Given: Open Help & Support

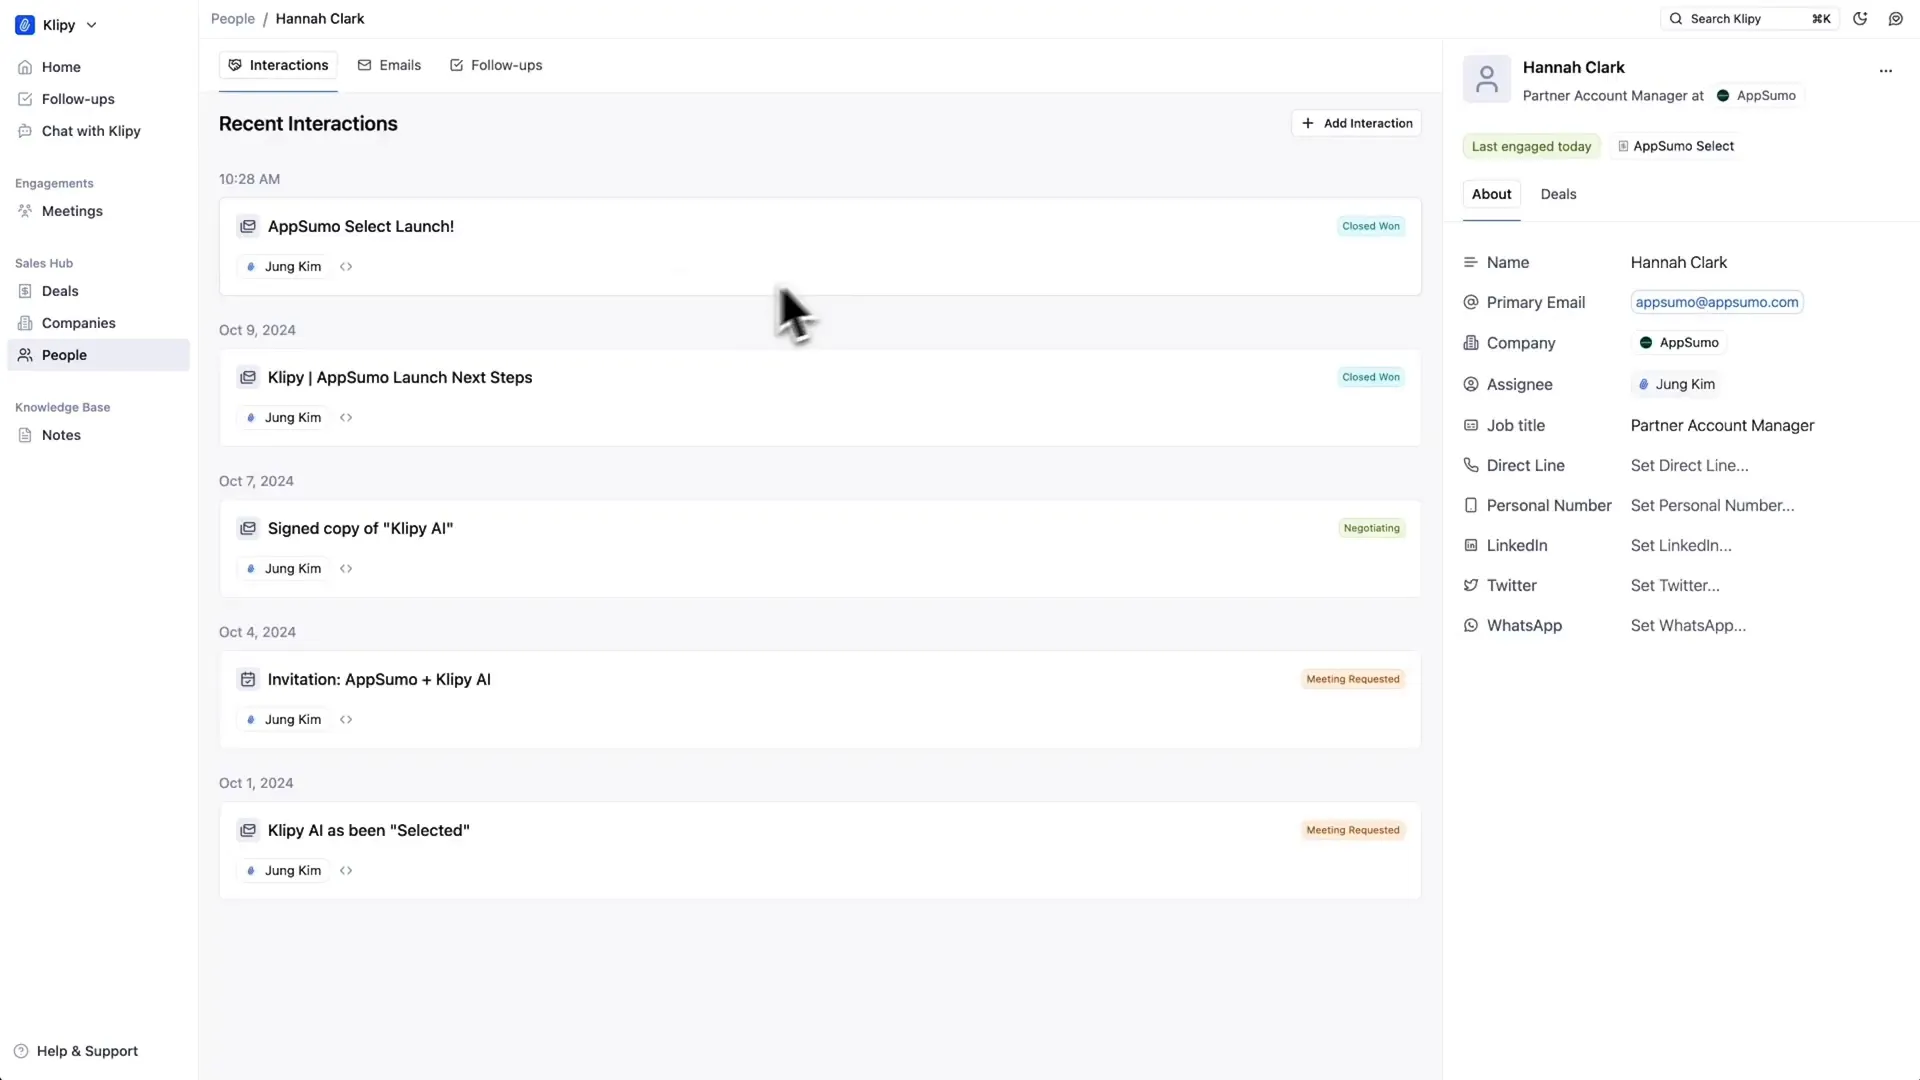Looking at the screenshot, I should coord(76,1051).
